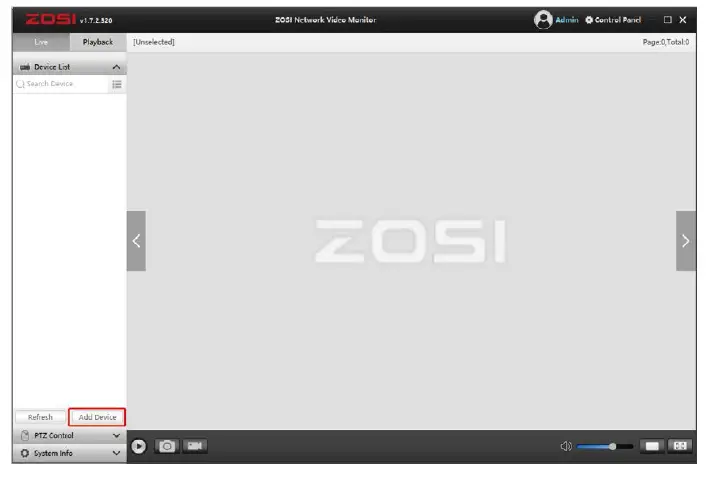
Task: Take a snapshot with camera icon
Action: tap(167, 446)
